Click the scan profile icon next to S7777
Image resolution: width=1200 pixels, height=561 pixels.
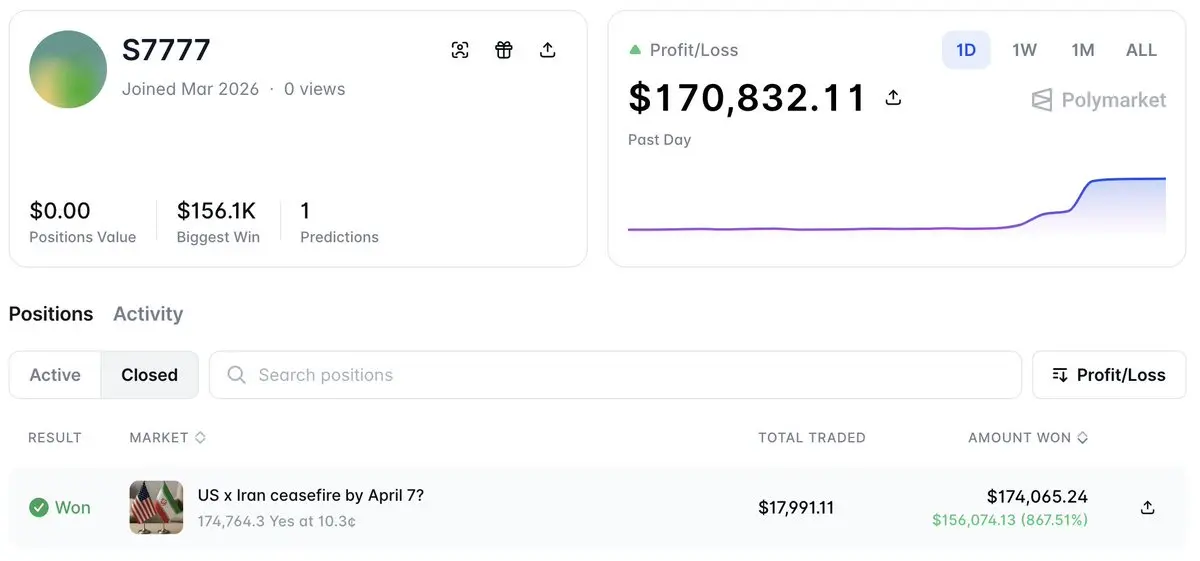pyautogui.click(x=460, y=50)
